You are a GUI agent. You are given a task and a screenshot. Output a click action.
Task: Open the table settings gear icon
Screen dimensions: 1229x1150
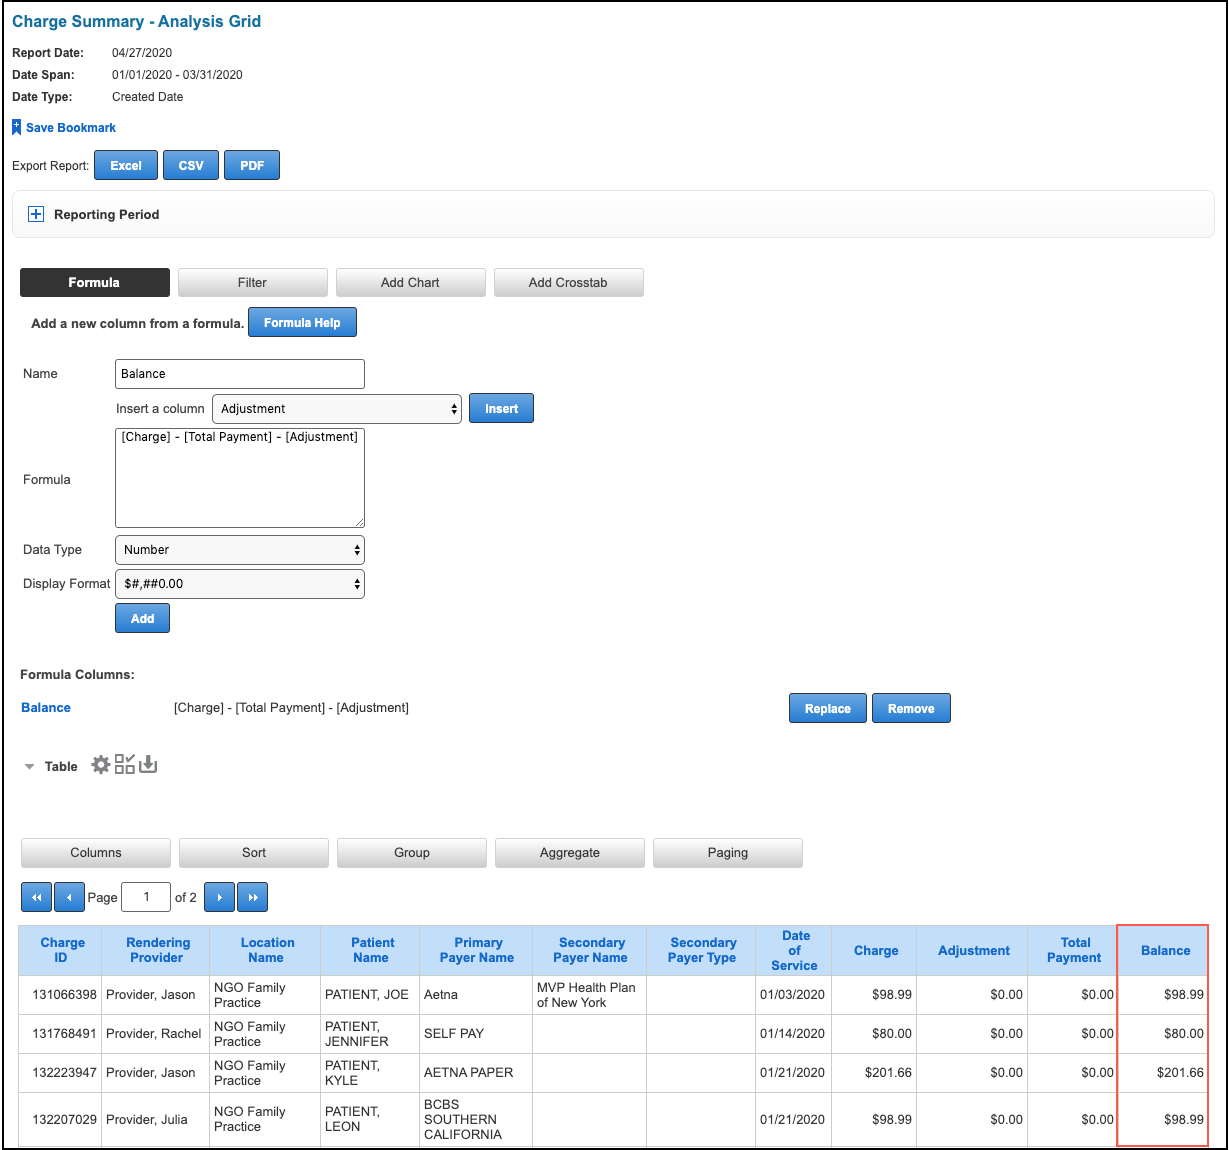click(x=101, y=765)
